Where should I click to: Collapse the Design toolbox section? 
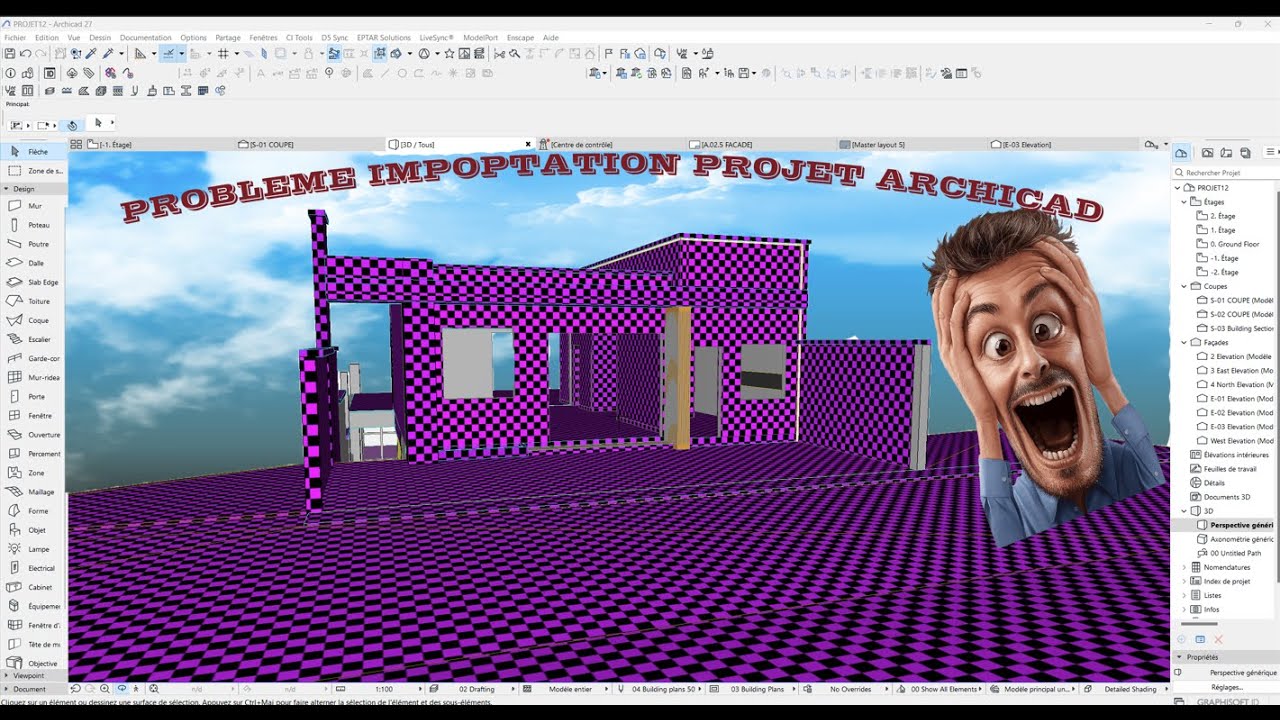coord(6,189)
